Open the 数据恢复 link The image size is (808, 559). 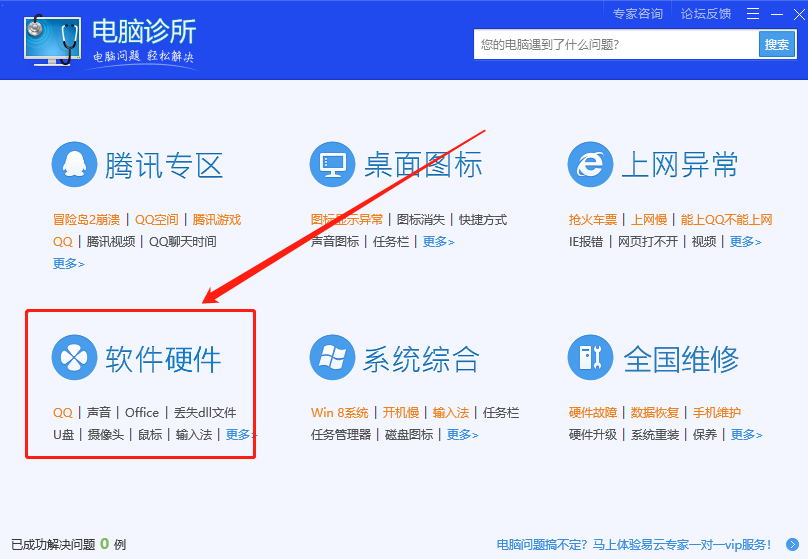click(x=655, y=413)
